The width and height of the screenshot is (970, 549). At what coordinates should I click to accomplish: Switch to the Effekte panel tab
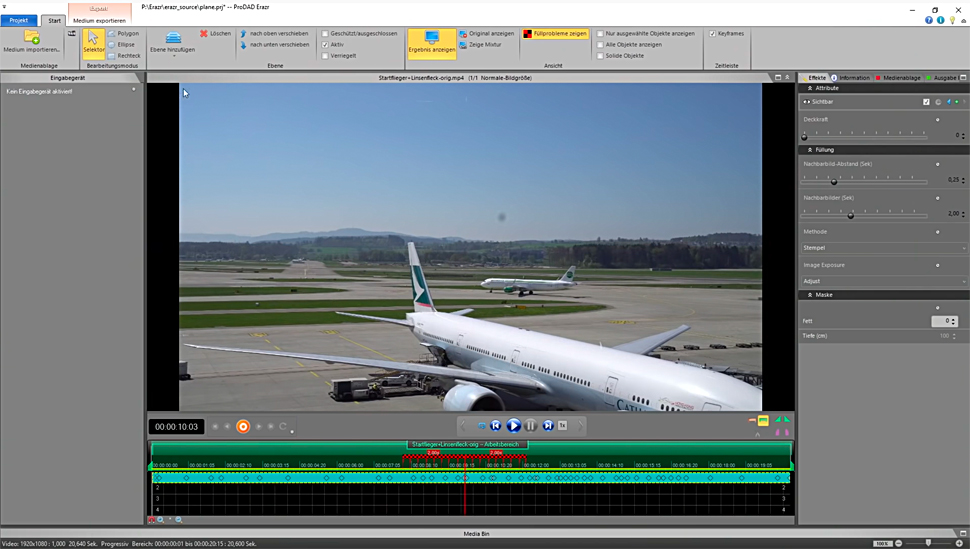(x=813, y=78)
